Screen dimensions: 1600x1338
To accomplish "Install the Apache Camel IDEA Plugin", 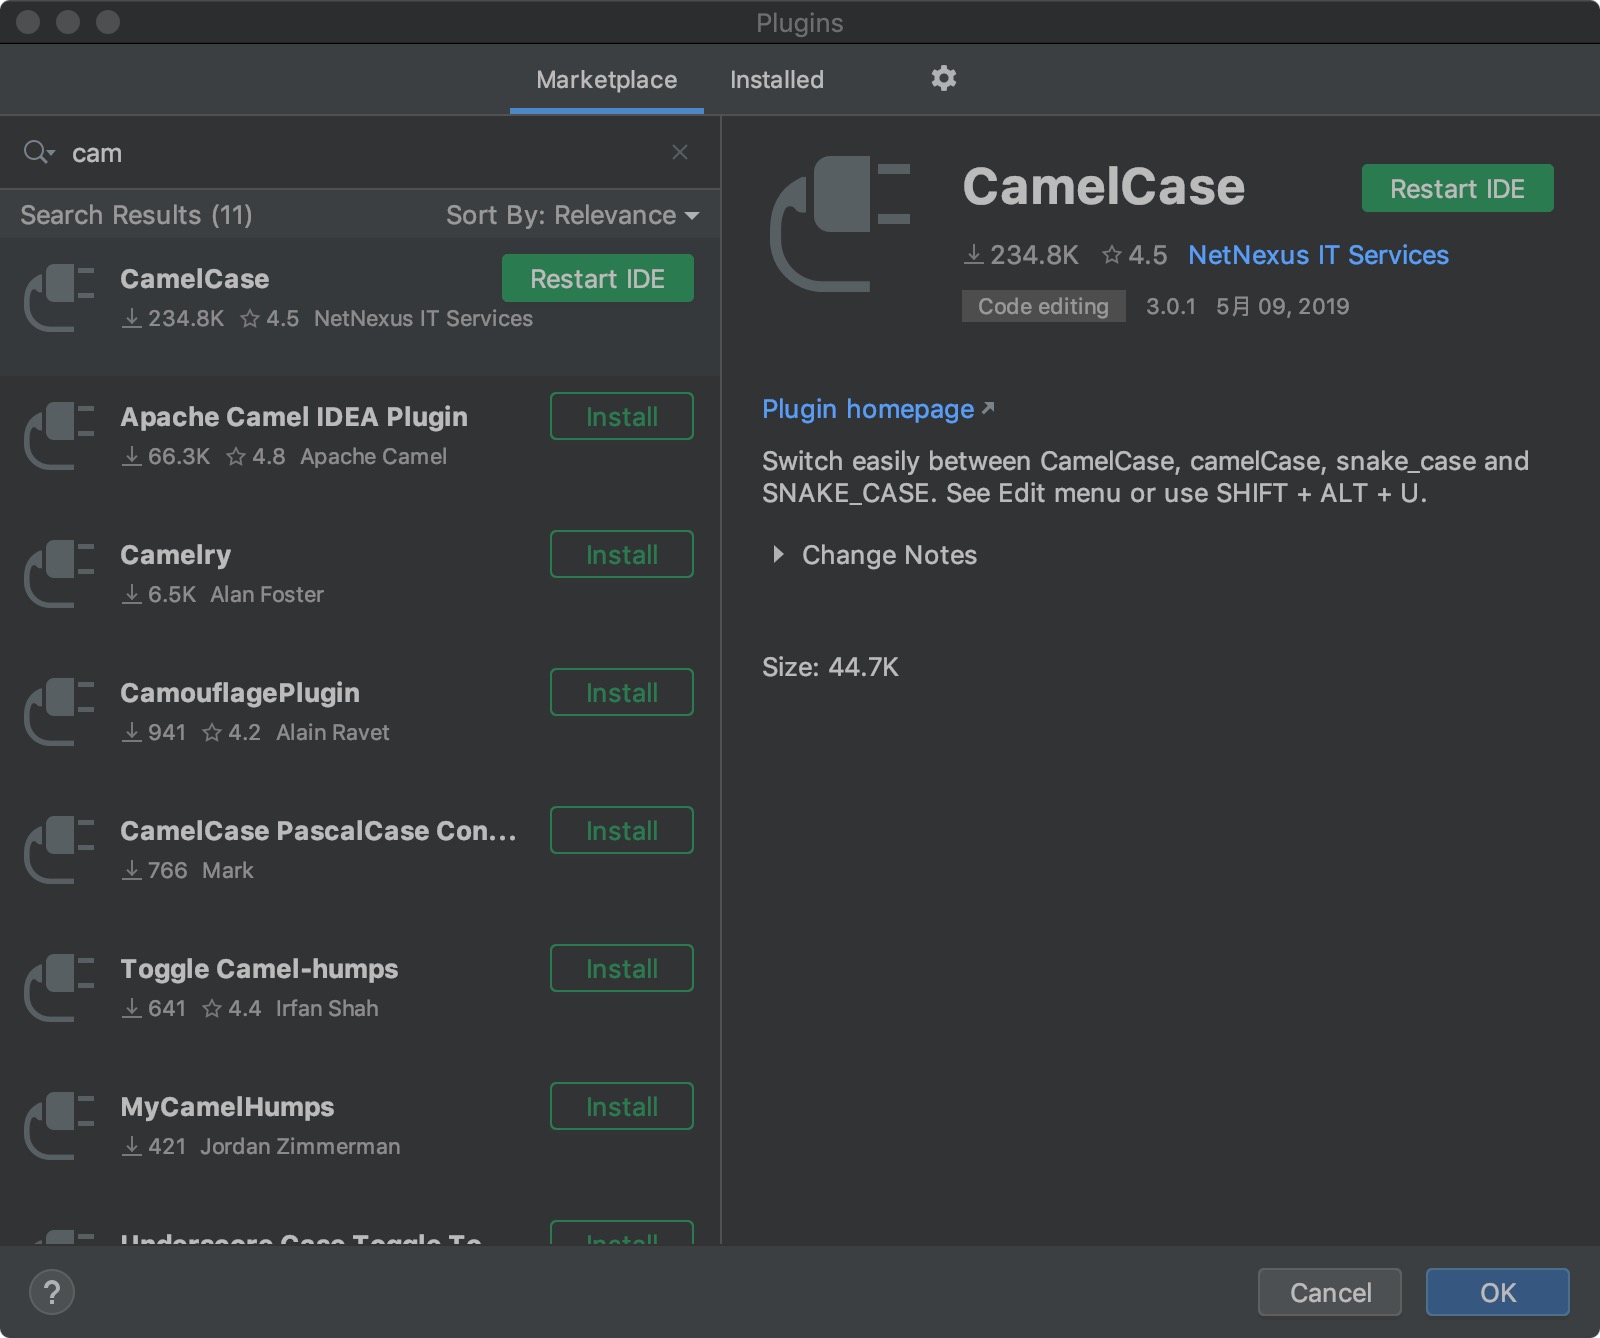I will click(621, 416).
